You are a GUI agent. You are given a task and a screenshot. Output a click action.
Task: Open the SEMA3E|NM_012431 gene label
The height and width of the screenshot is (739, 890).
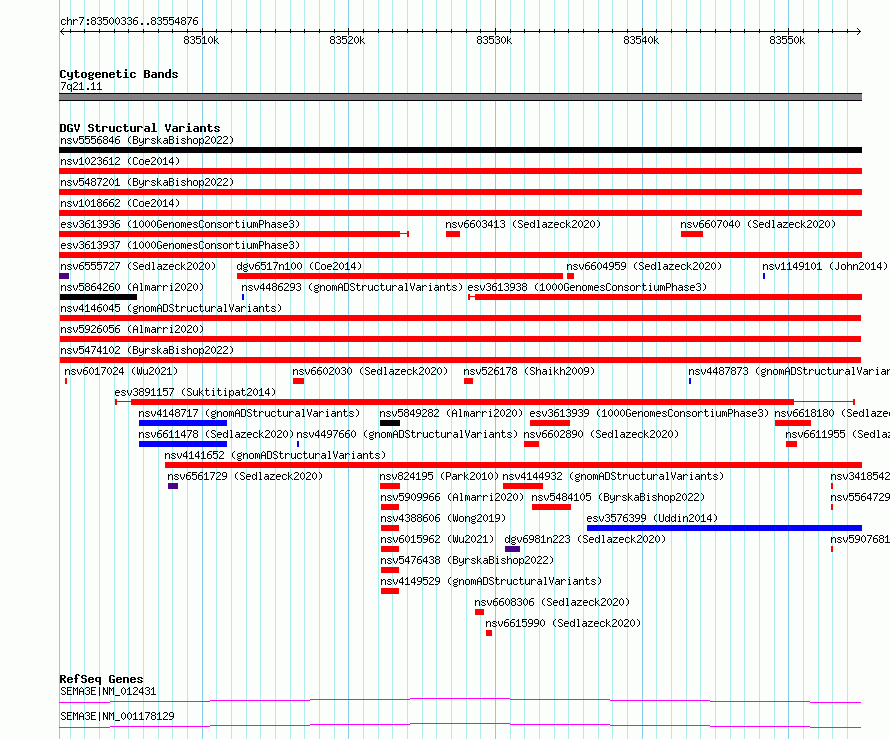[108, 691]
